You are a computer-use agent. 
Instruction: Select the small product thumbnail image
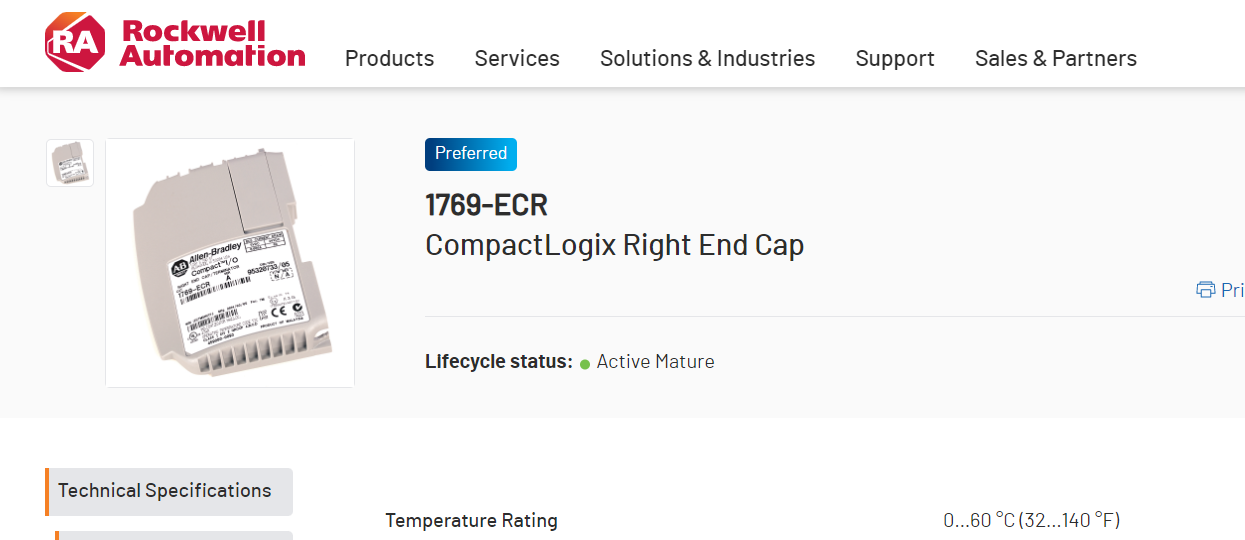point(70,163)
